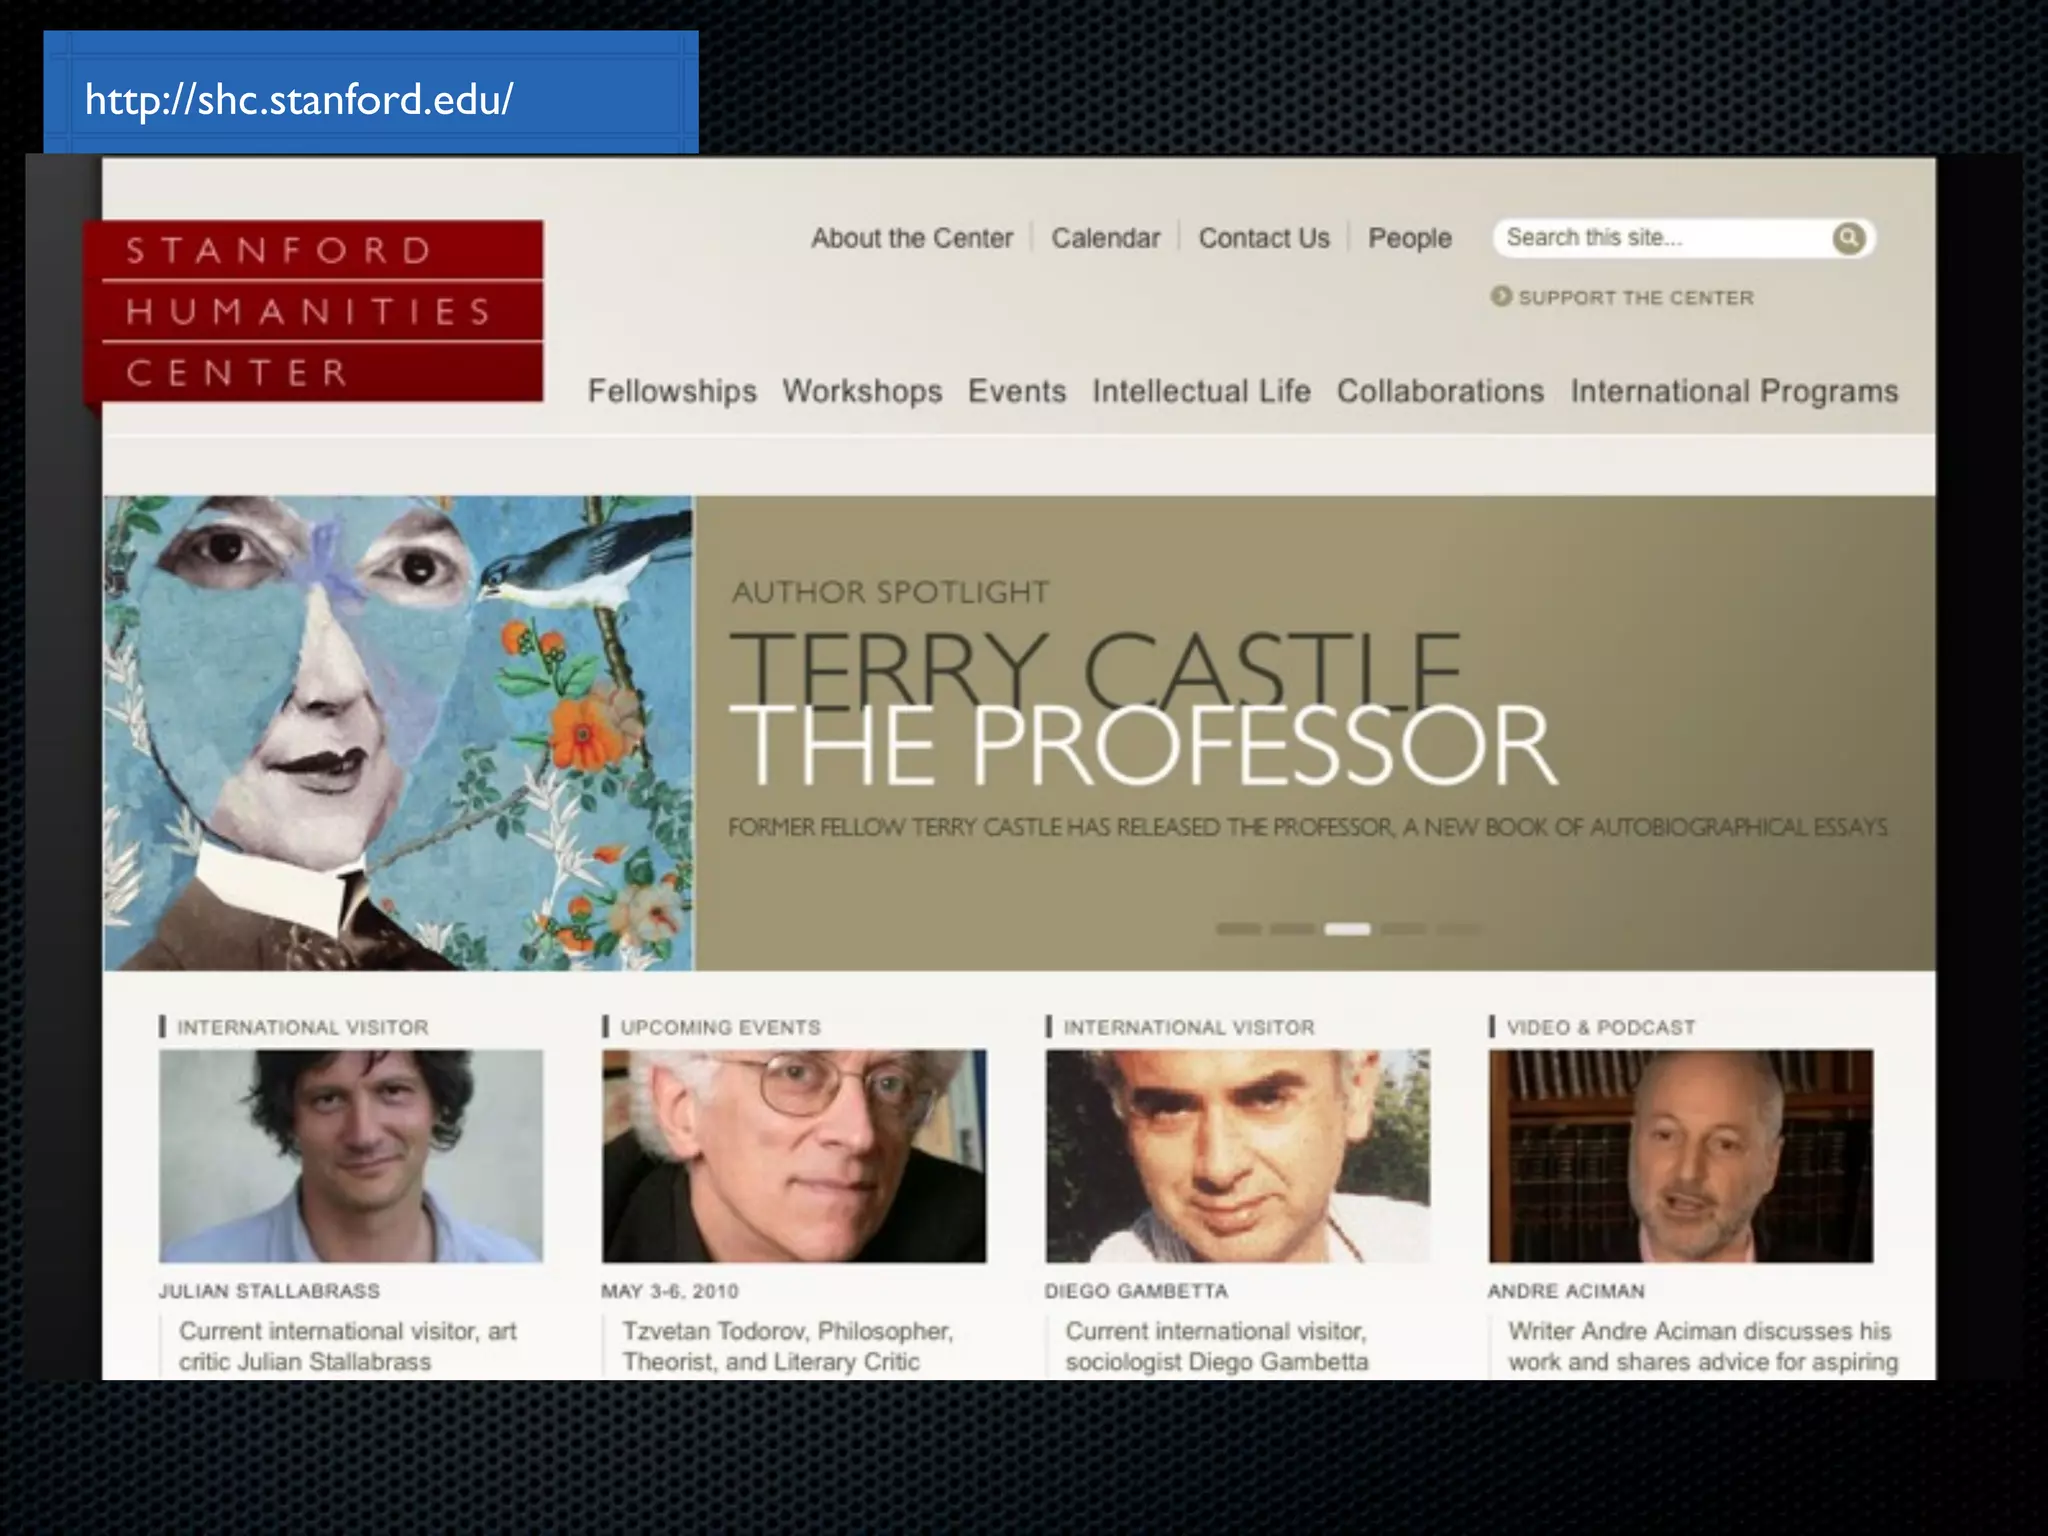Open the Events section
The height and width of the screenshot is (1536, 2048).
[x=1017, y=391]
